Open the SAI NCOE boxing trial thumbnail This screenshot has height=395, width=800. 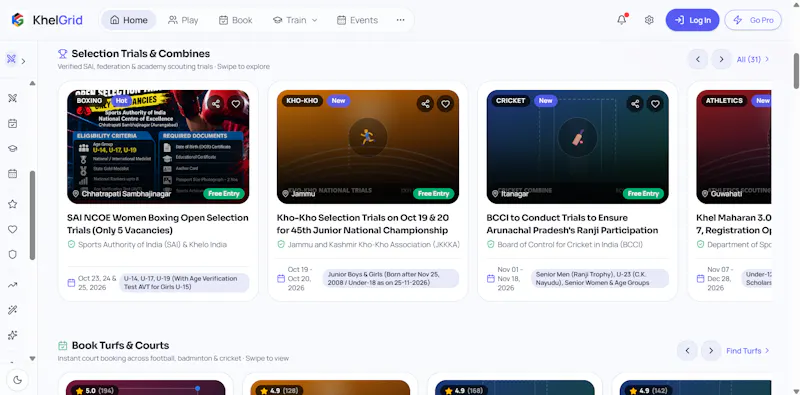(158, 147)
